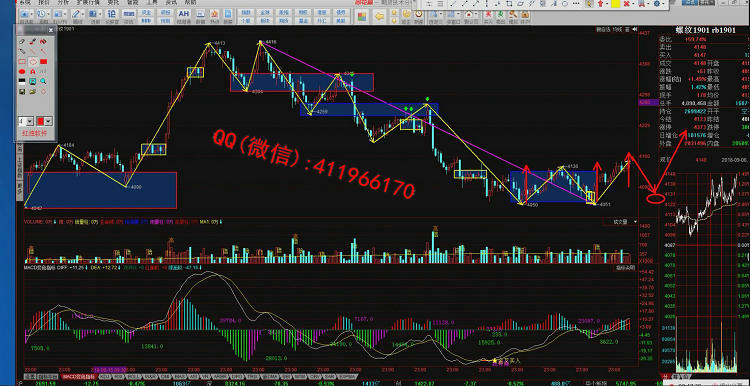Screen dimensions: 750x386
Task: Select the filled red ellipse tool
Action: point(22,72)
